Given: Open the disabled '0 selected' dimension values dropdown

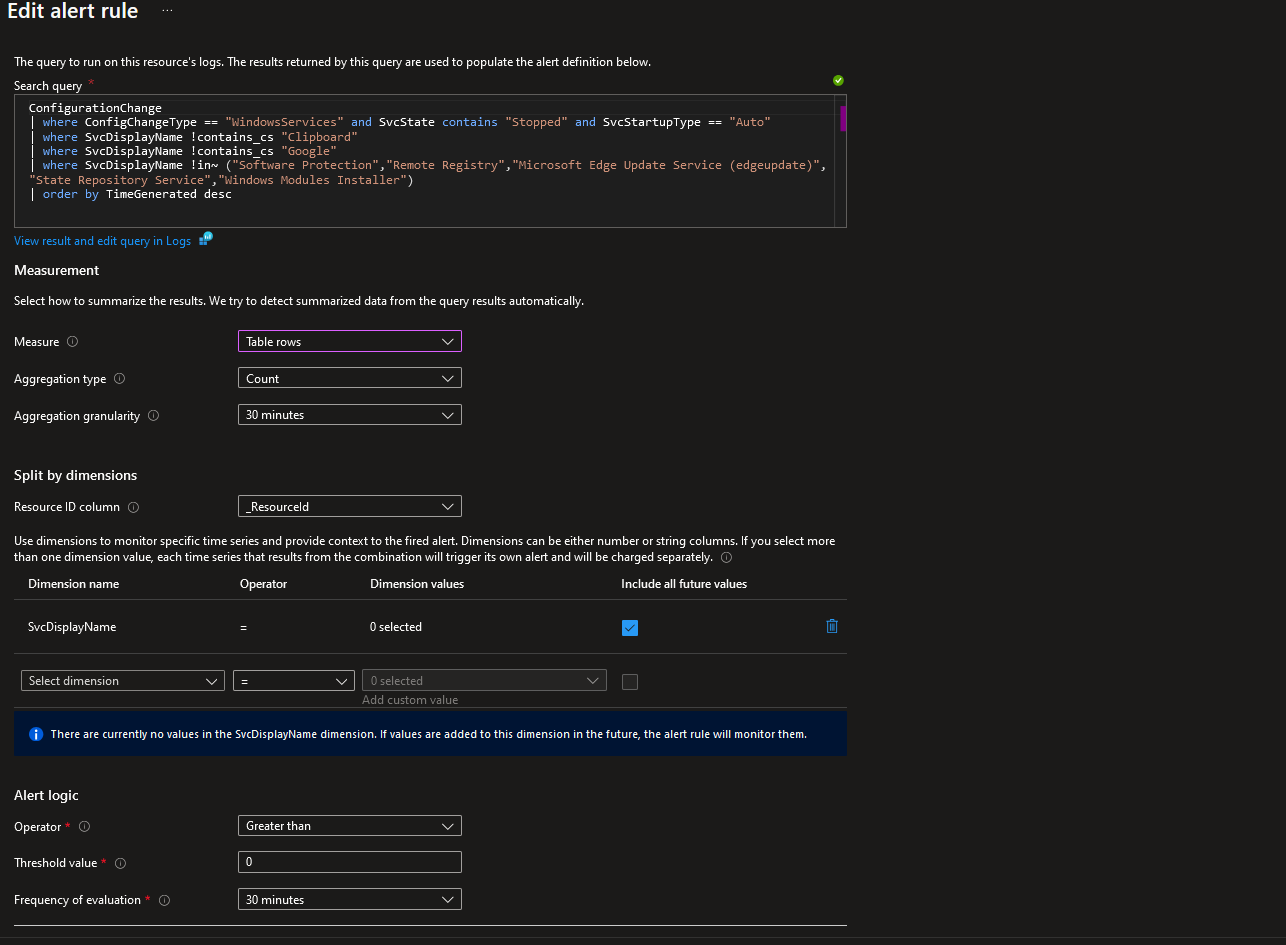Looking at the screenshot, I should pos(484,680).
